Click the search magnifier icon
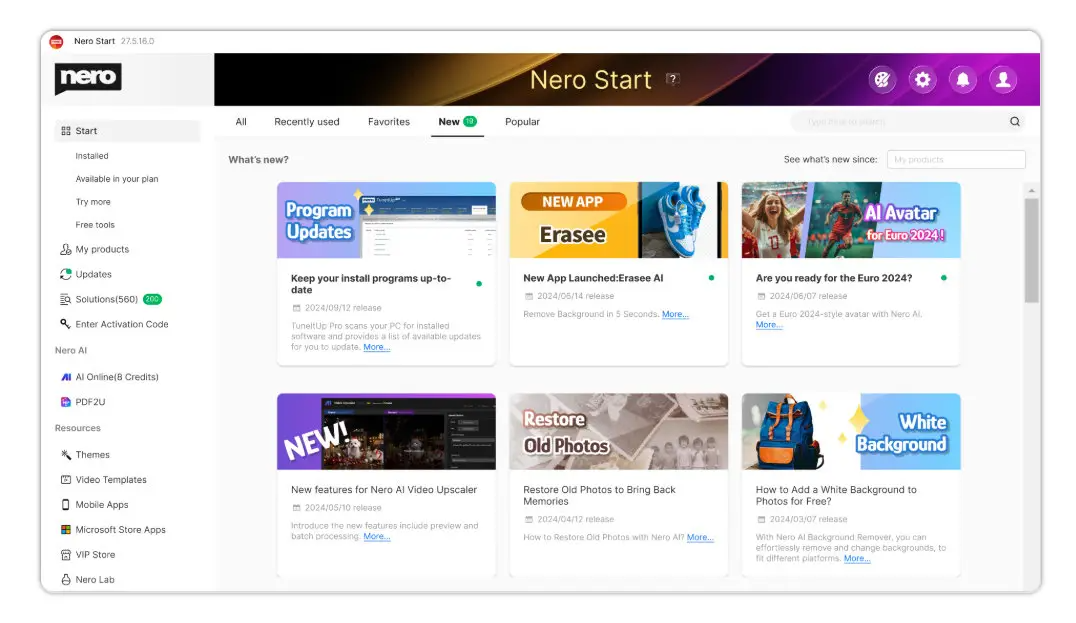Image resolution: width=1076 pixels, height=623 pixels. coord(1014,122)
